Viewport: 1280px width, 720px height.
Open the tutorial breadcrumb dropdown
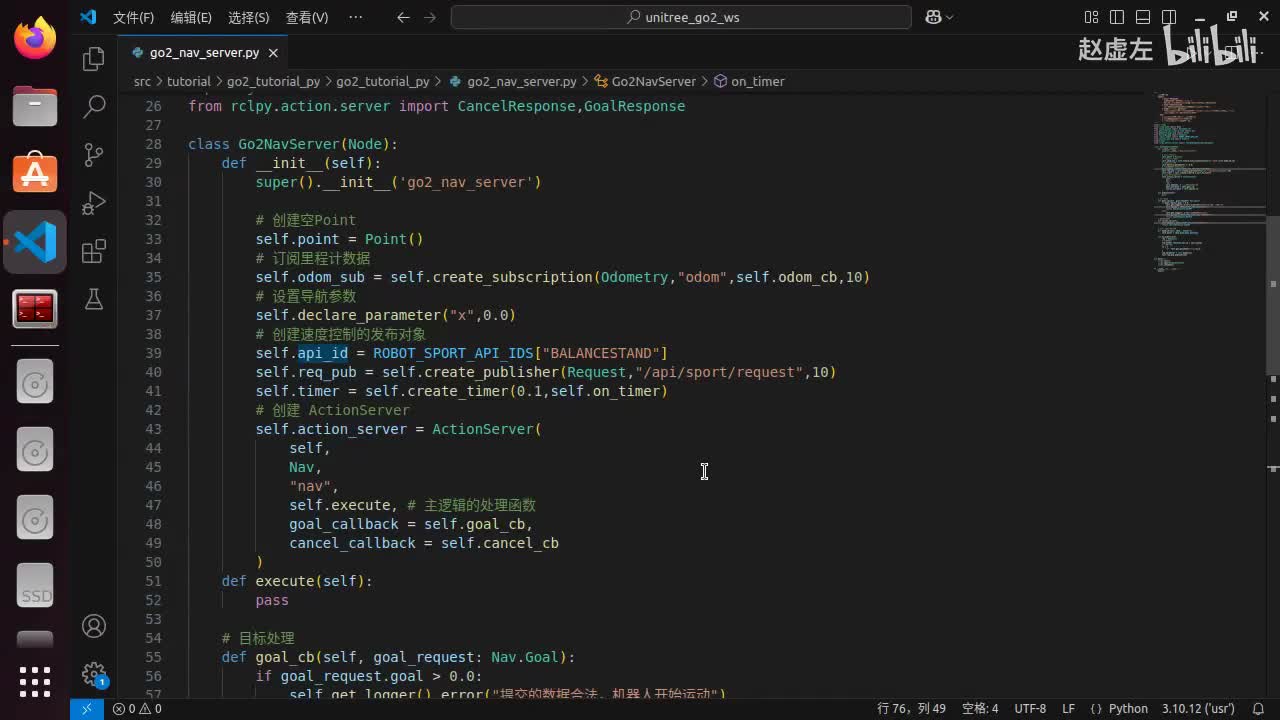(x=188, y=81)
